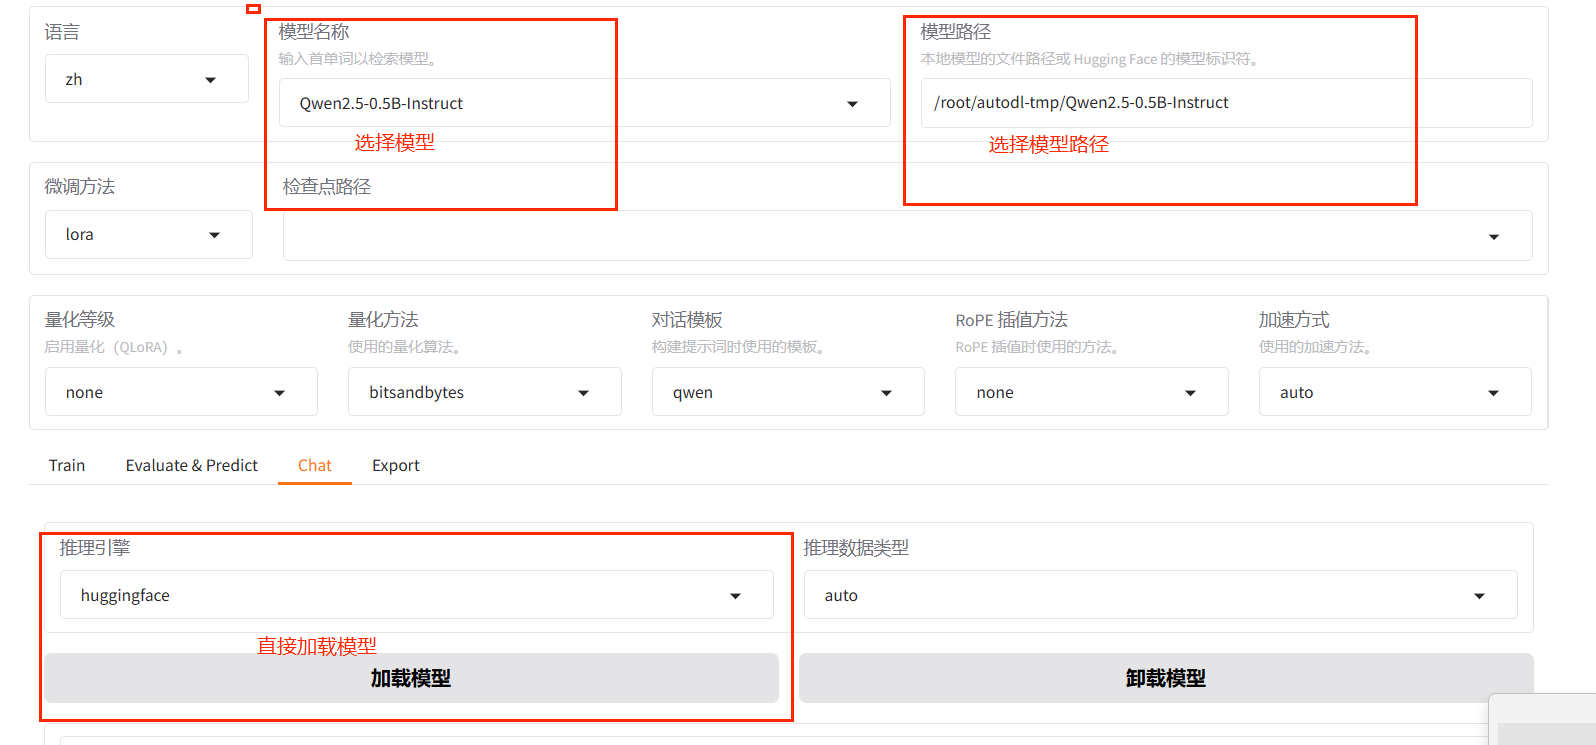Open the 微调方法 dropdown showing lora

point(148,235)
